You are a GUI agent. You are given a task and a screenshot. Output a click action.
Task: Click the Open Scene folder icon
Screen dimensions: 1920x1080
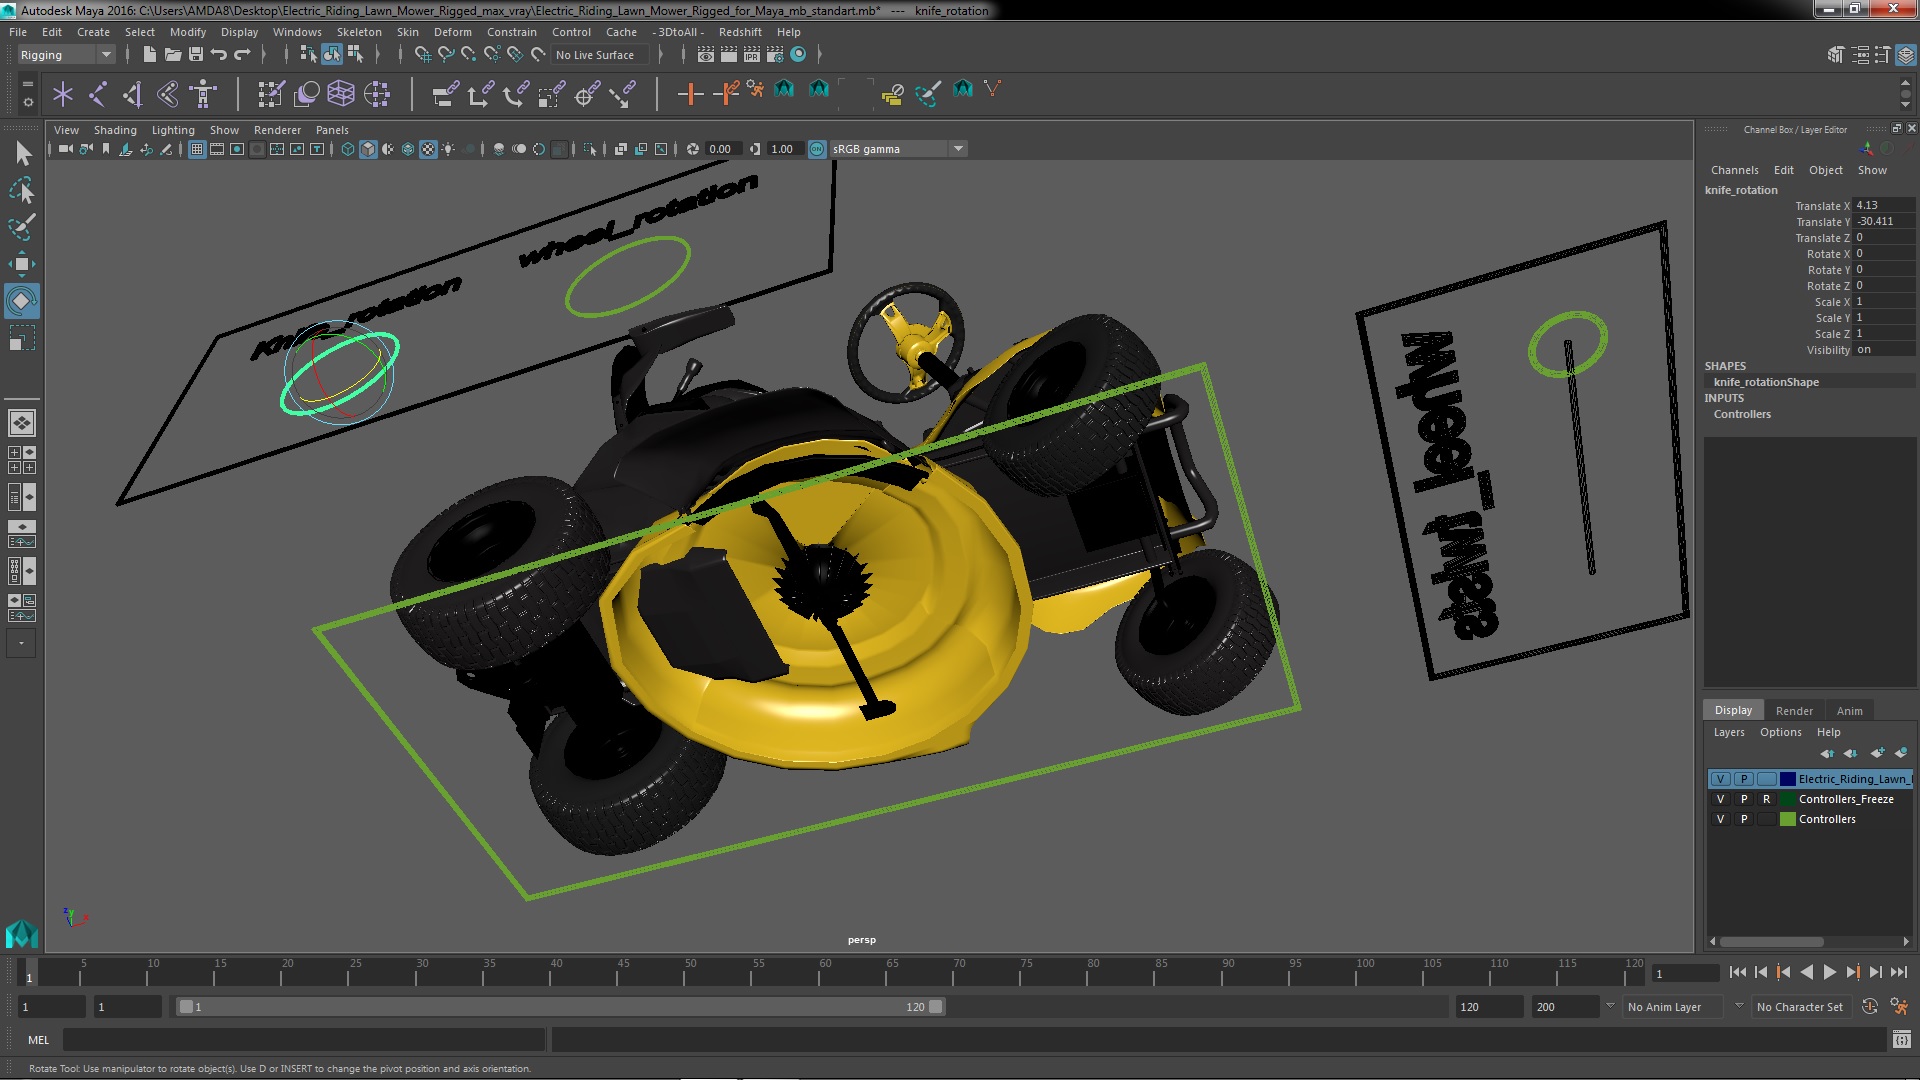[x=172, y=54]
